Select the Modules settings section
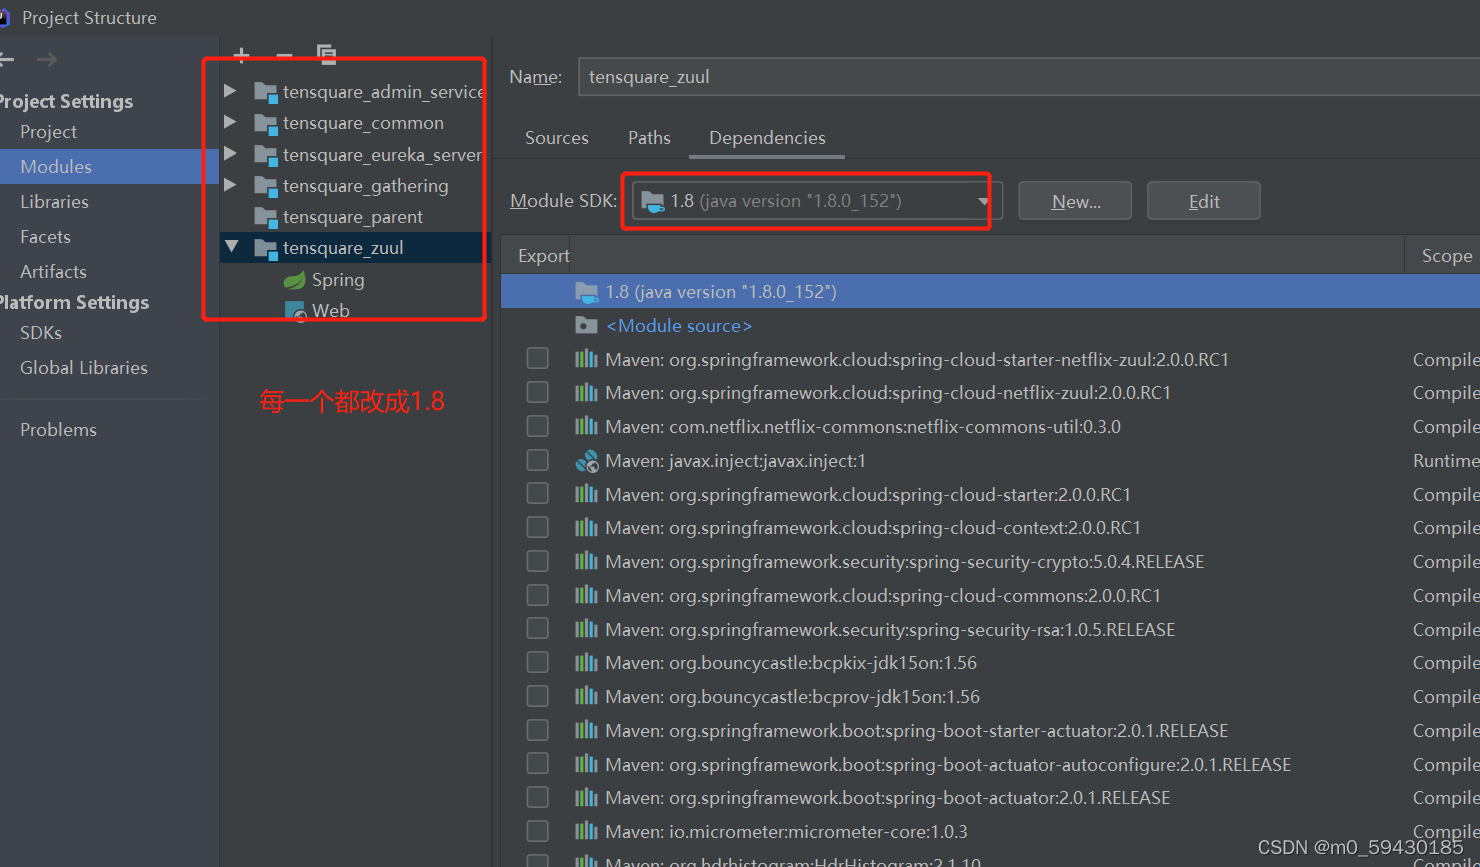The width and height of the screenshot is (1480, 867). [x=109, y=167]
